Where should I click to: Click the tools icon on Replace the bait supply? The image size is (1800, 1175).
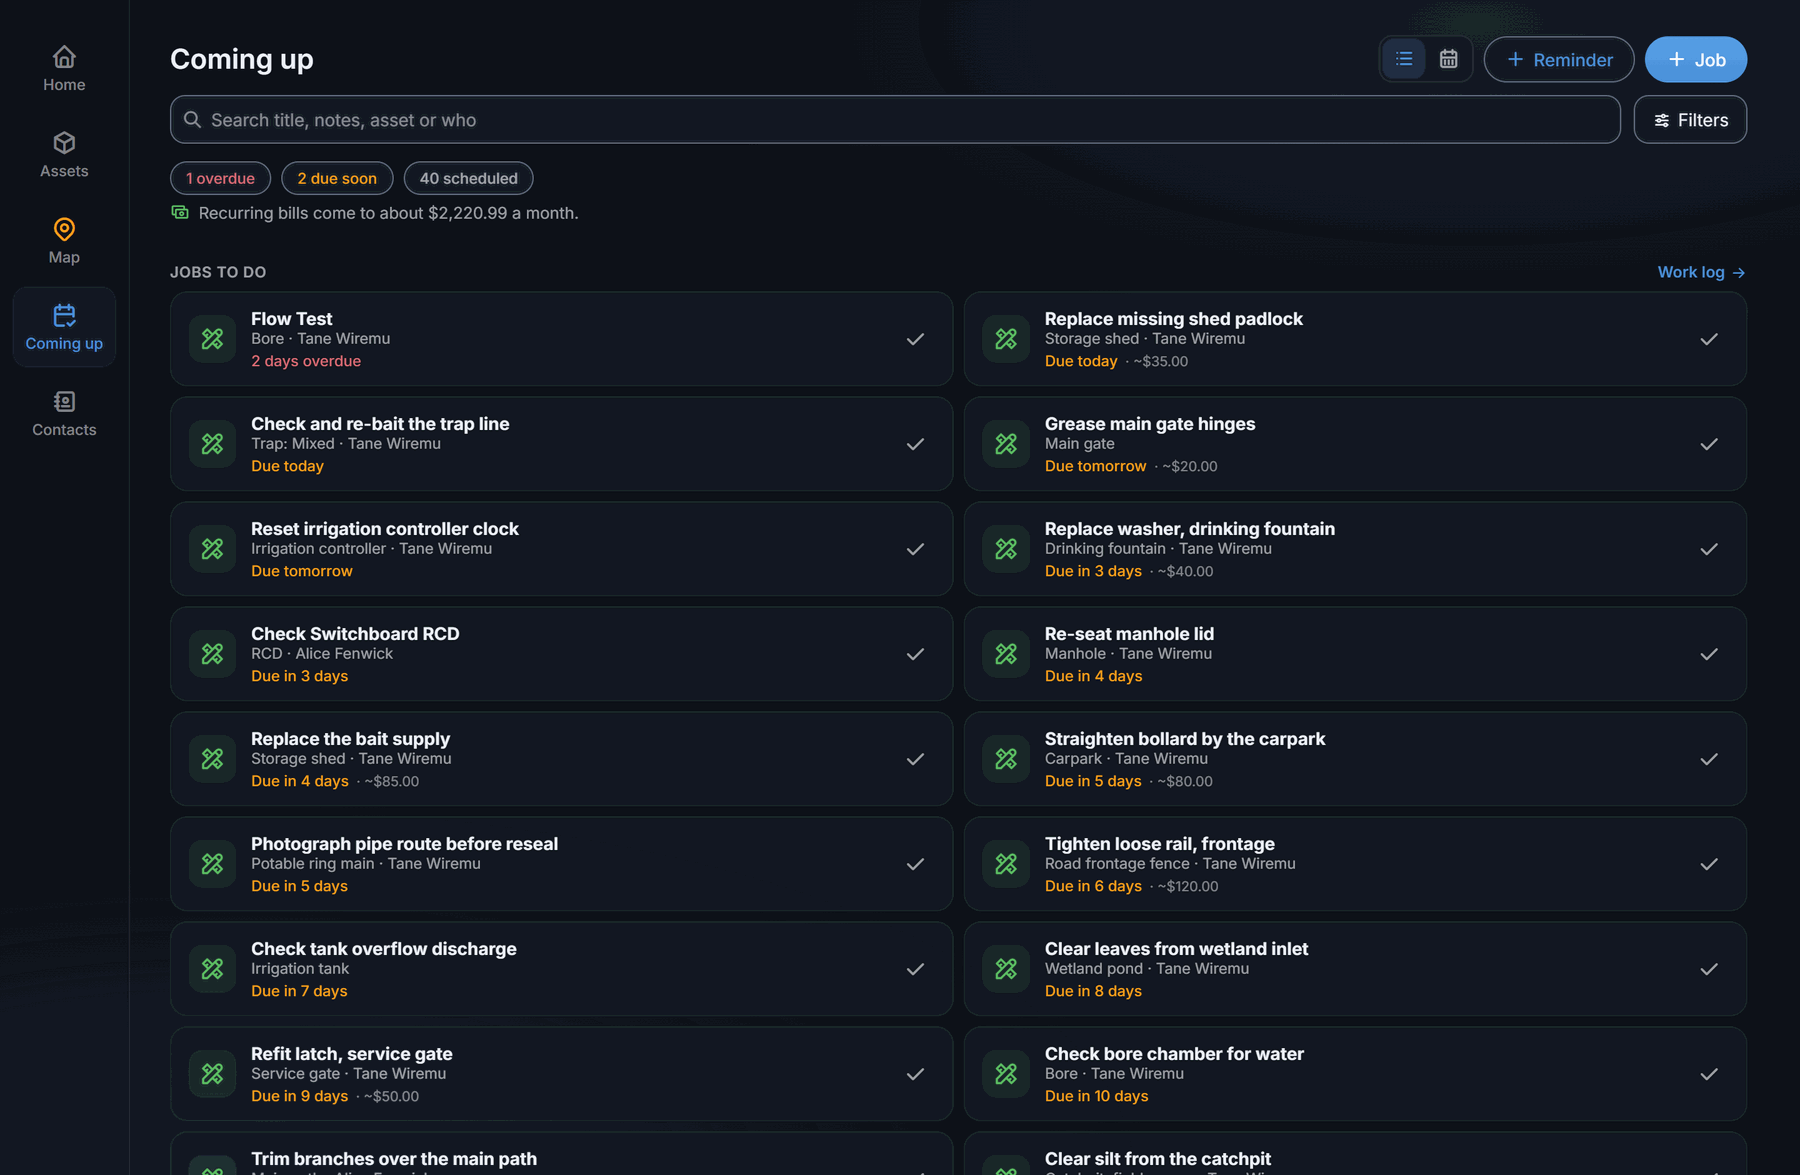coord(212,759)
